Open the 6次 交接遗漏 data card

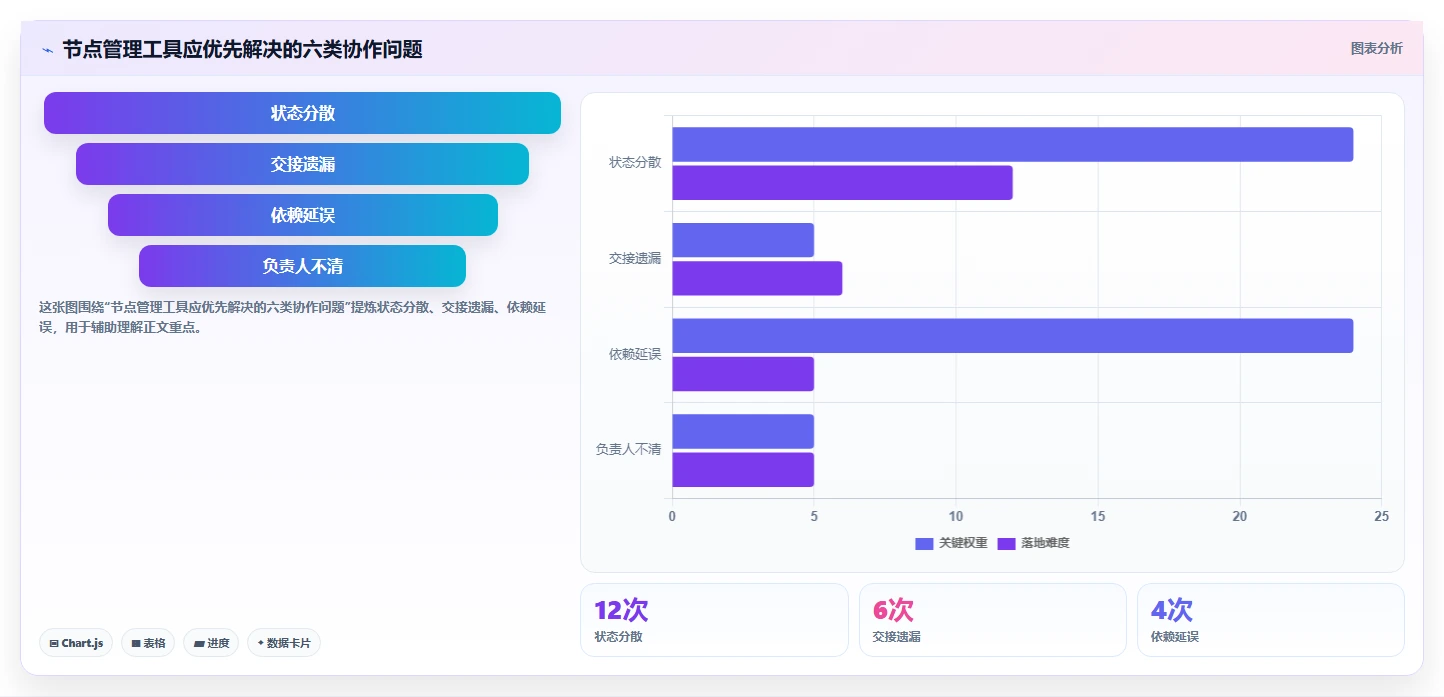click(993, 620)
